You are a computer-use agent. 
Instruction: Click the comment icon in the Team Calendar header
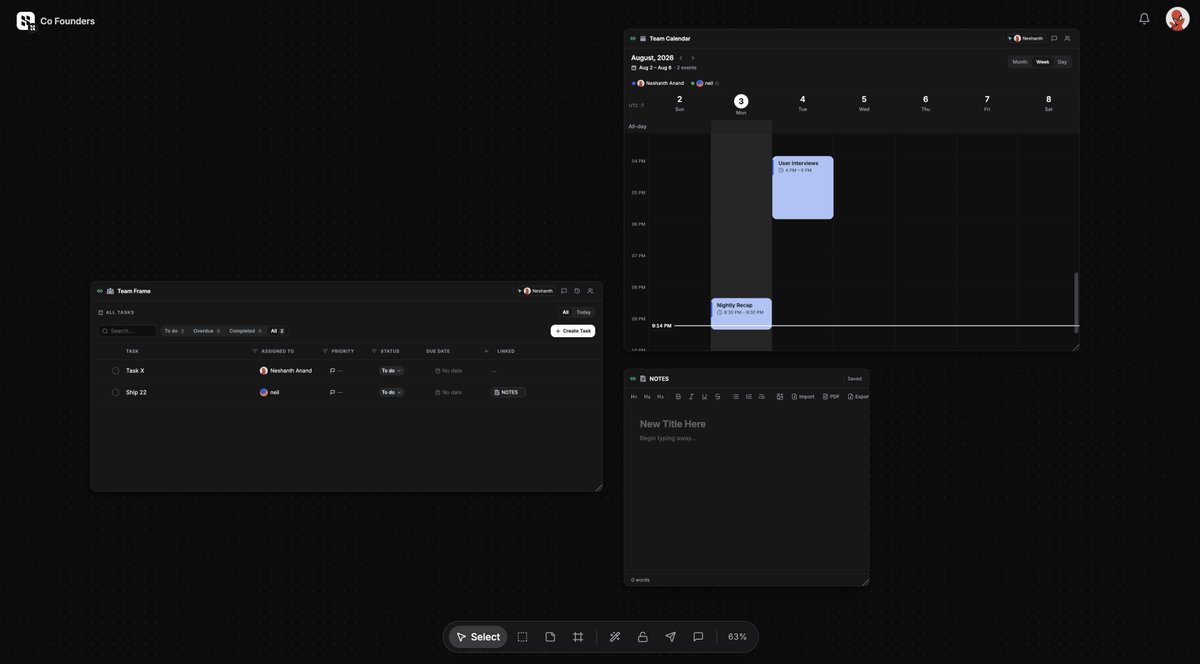coord(1054,38)
